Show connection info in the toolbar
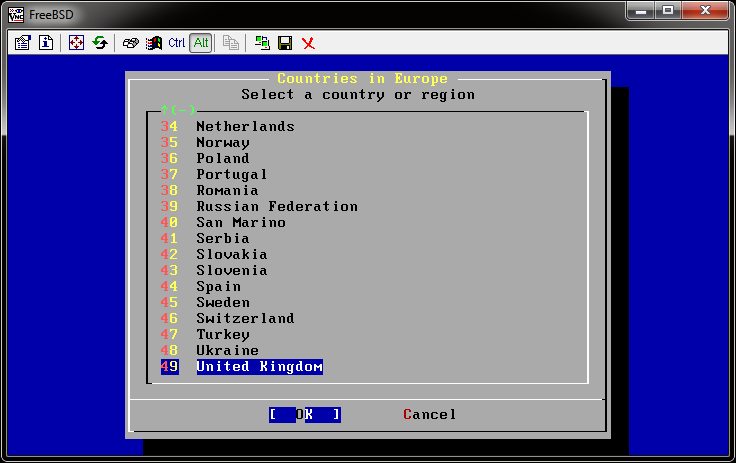The height and width of the screenshot is (463, 736). click(46, 43)
